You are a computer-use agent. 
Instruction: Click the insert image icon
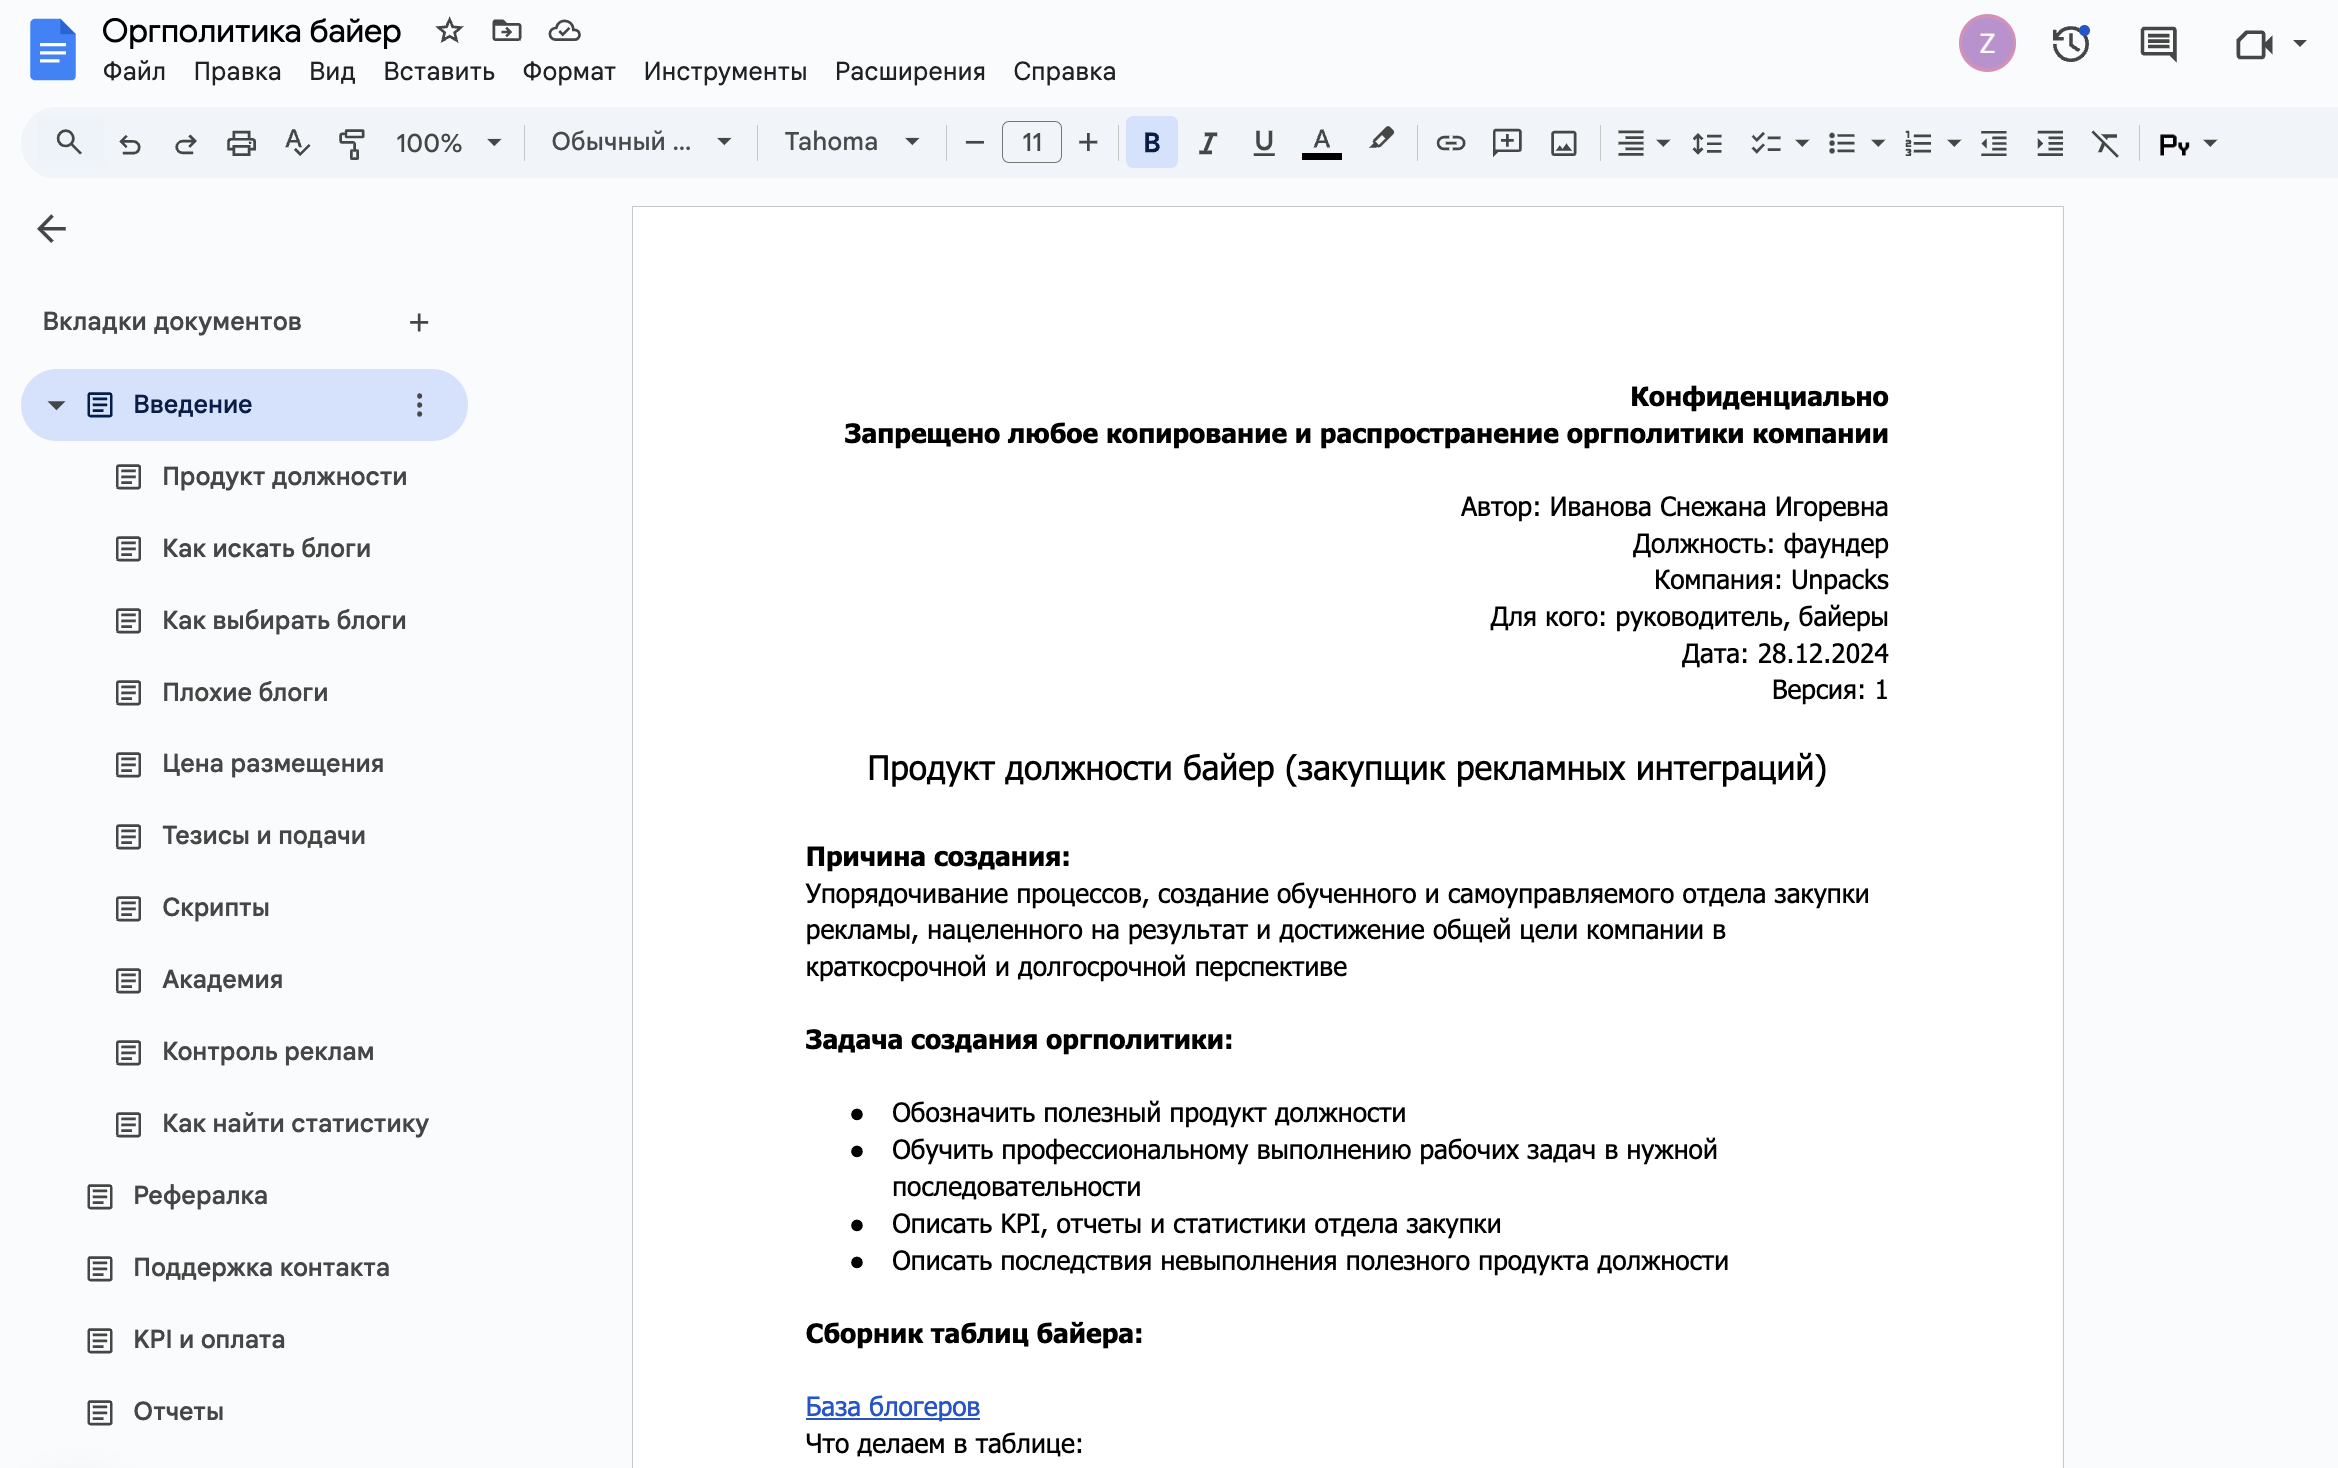click(1563, 143)
